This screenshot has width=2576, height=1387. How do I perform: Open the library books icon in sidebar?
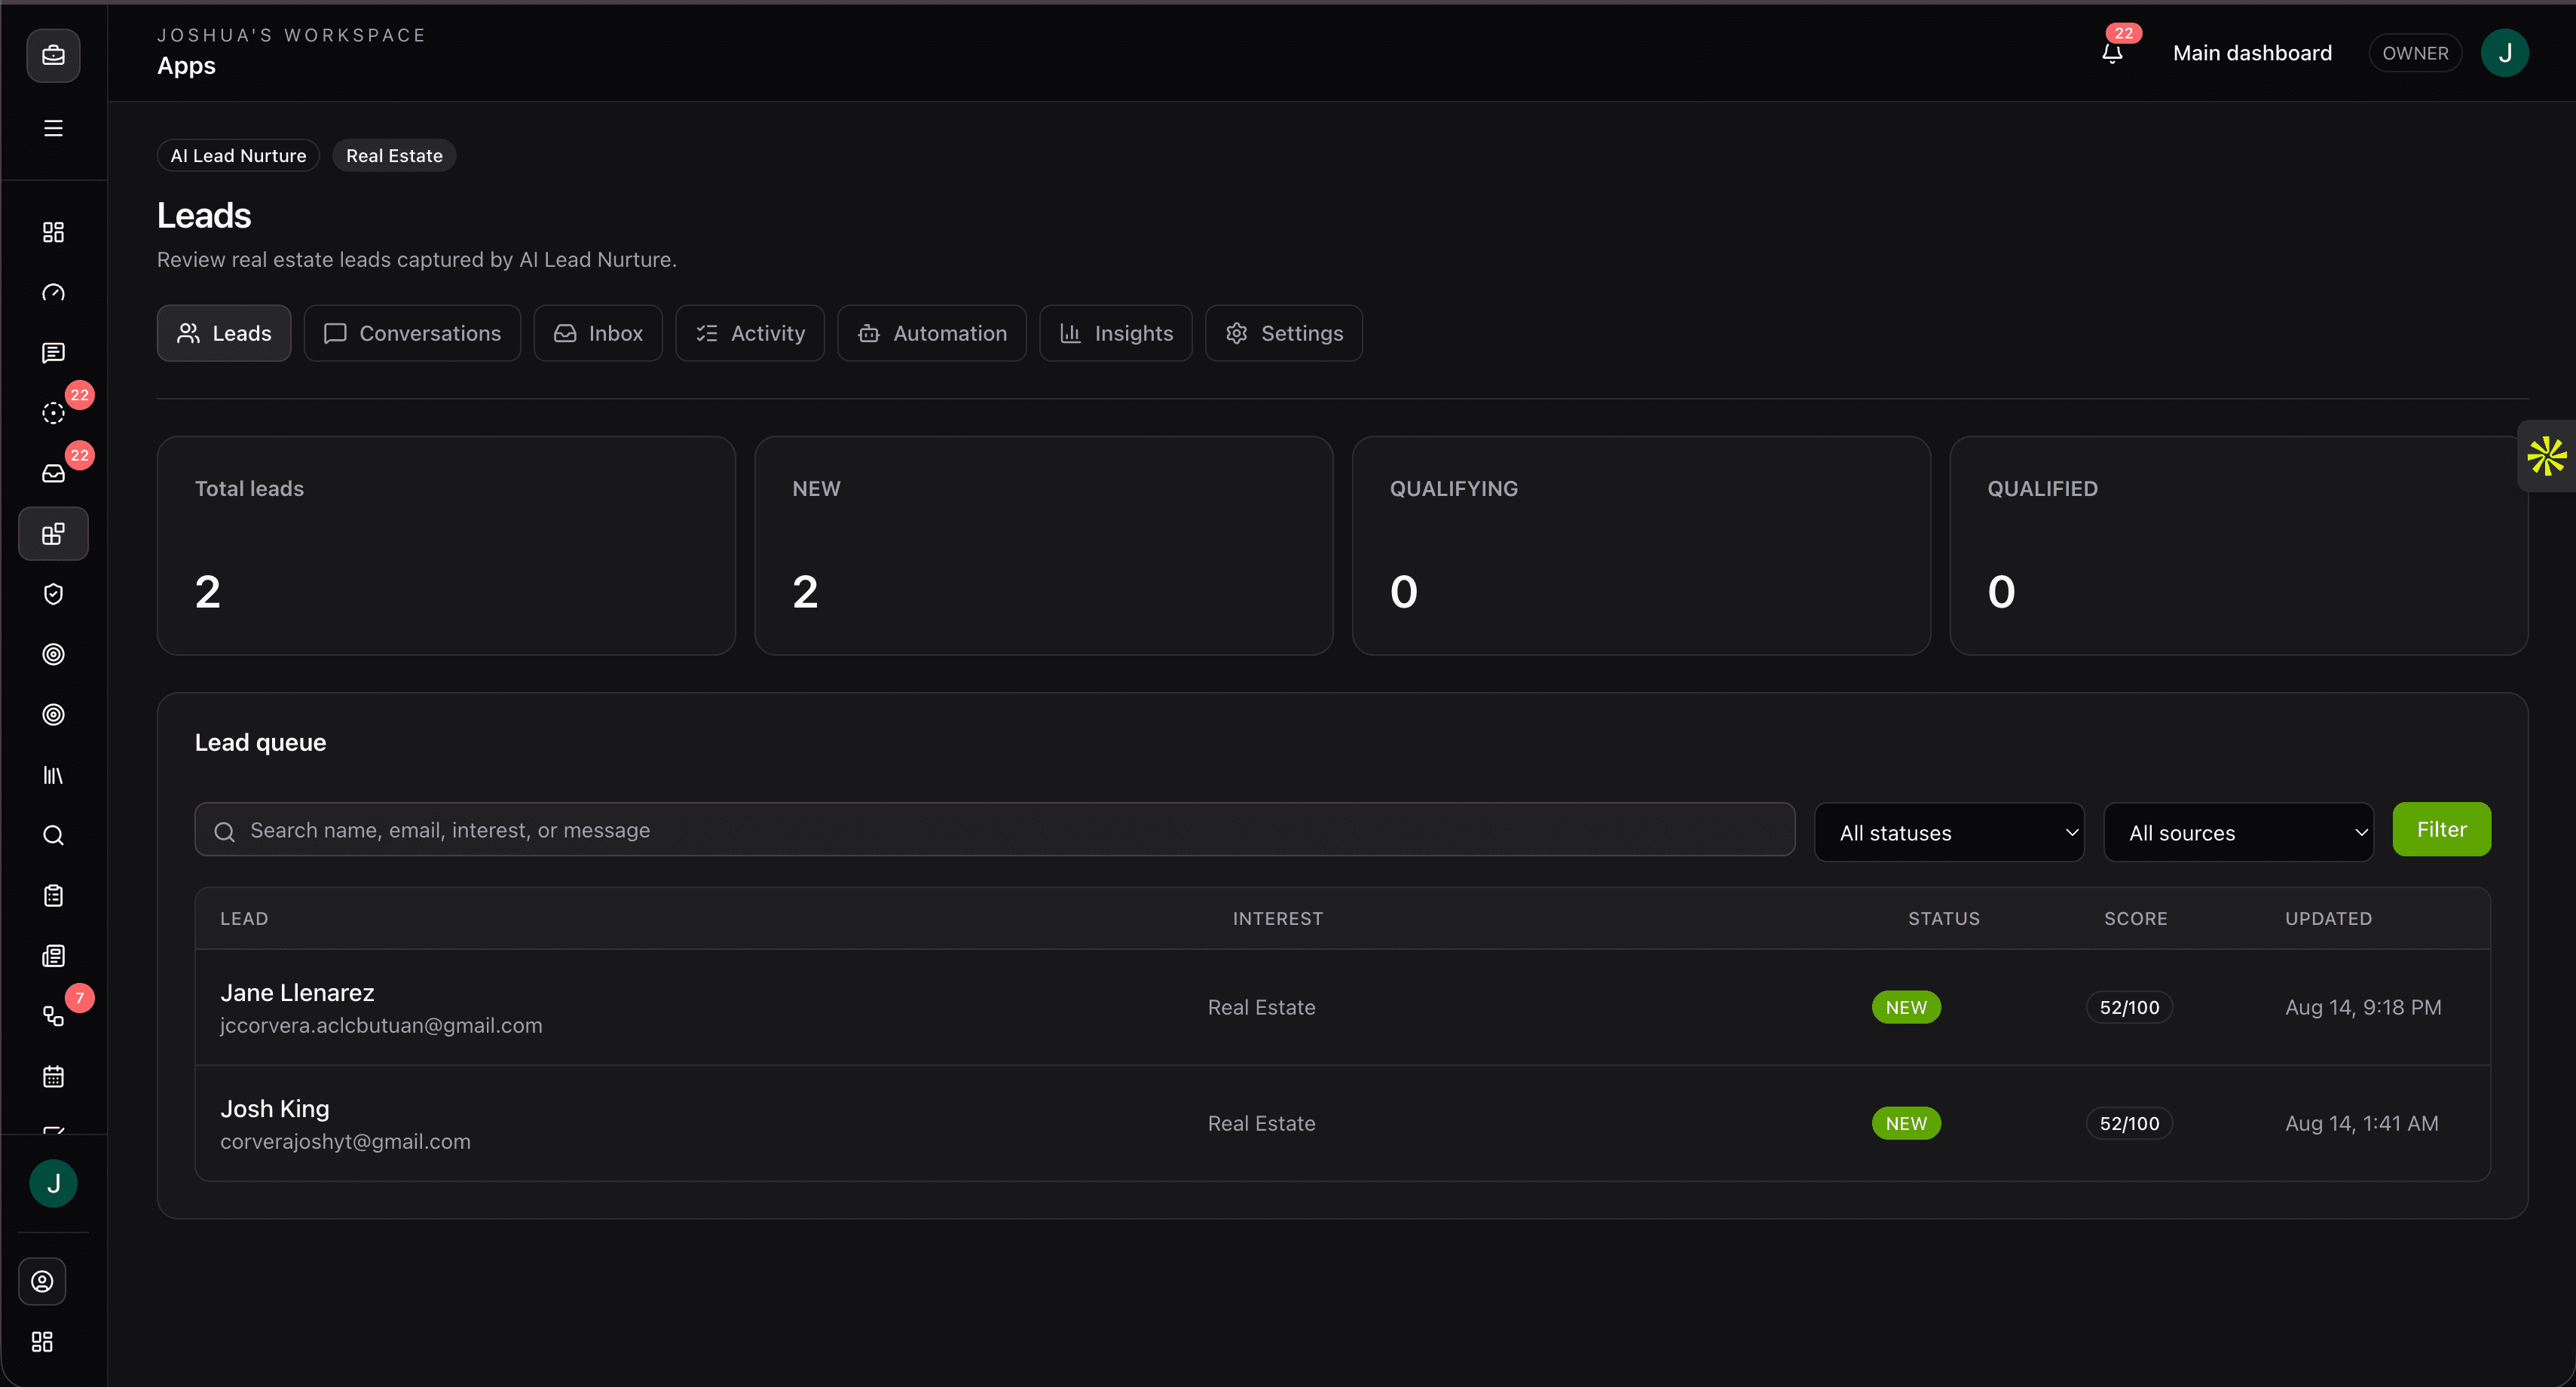coord(53,775)
